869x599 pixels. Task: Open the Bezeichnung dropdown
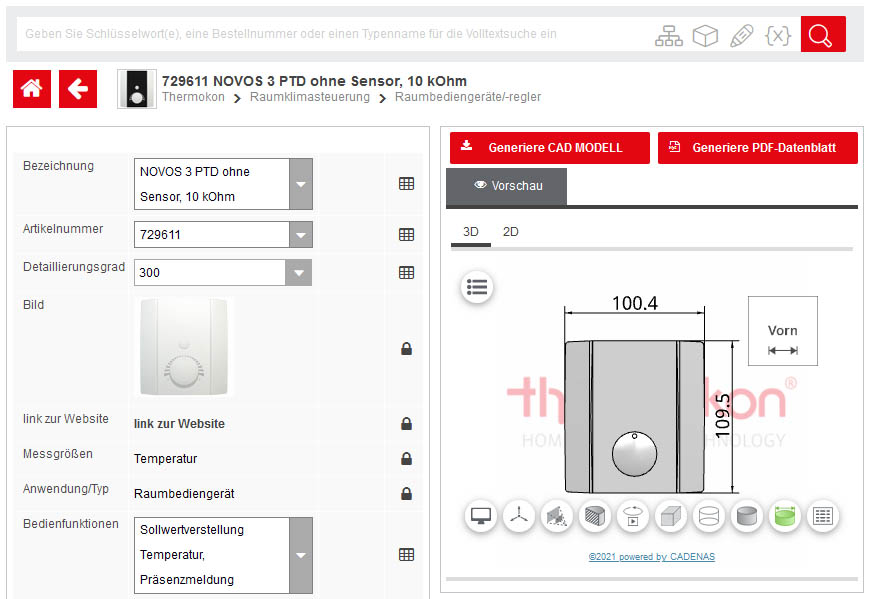300,184
